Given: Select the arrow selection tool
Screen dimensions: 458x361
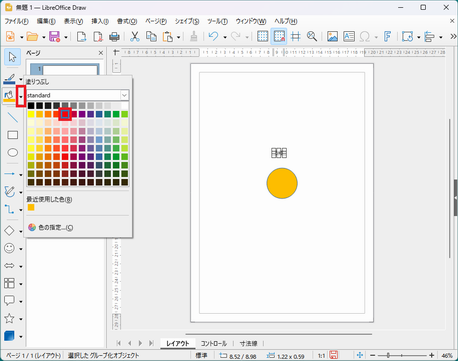Looking at the screenshot, I should (12, 57).
